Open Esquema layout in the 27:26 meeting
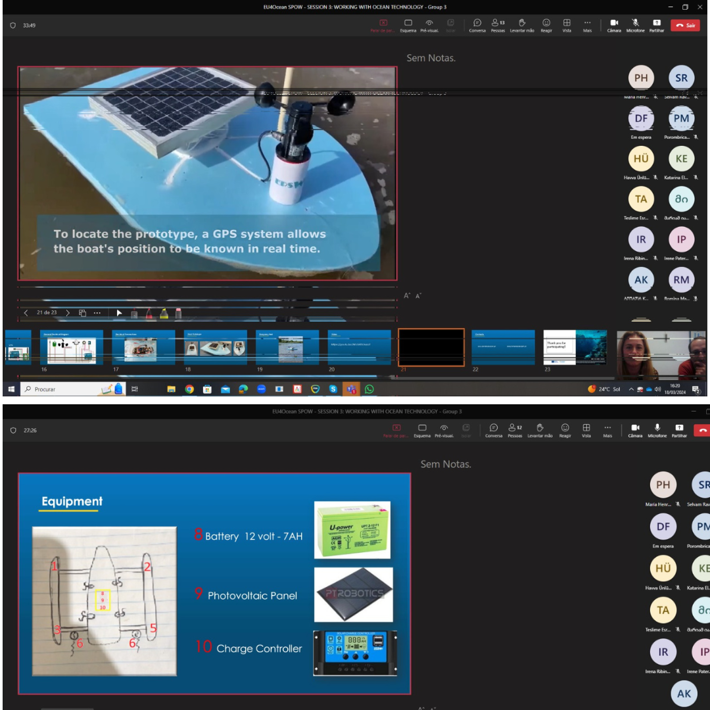This screenshot has width=710, height=710. pos(422,430)
